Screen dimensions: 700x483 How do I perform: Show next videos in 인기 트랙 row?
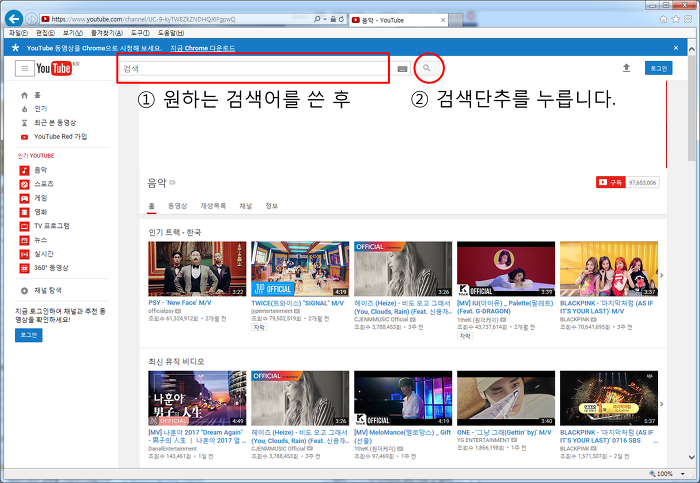click(x=660, y=274)
